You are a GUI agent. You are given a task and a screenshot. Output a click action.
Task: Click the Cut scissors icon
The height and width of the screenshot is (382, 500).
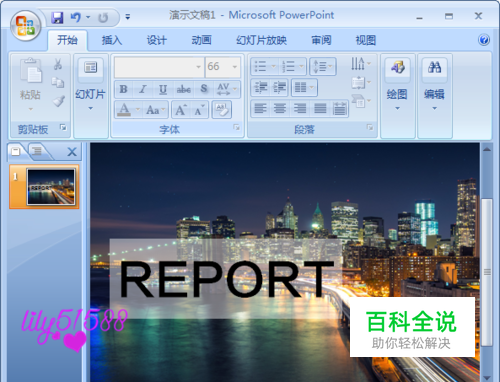click(58, 64)
